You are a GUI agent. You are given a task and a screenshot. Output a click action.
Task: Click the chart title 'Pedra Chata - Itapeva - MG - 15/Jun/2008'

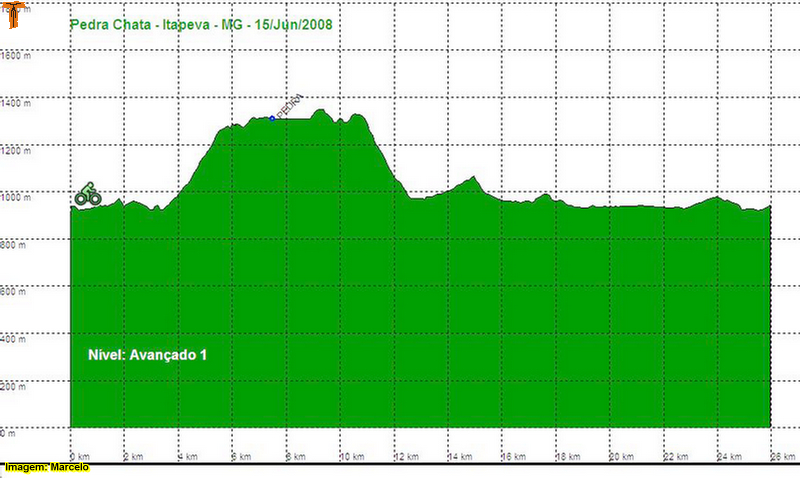coord(201,25)
